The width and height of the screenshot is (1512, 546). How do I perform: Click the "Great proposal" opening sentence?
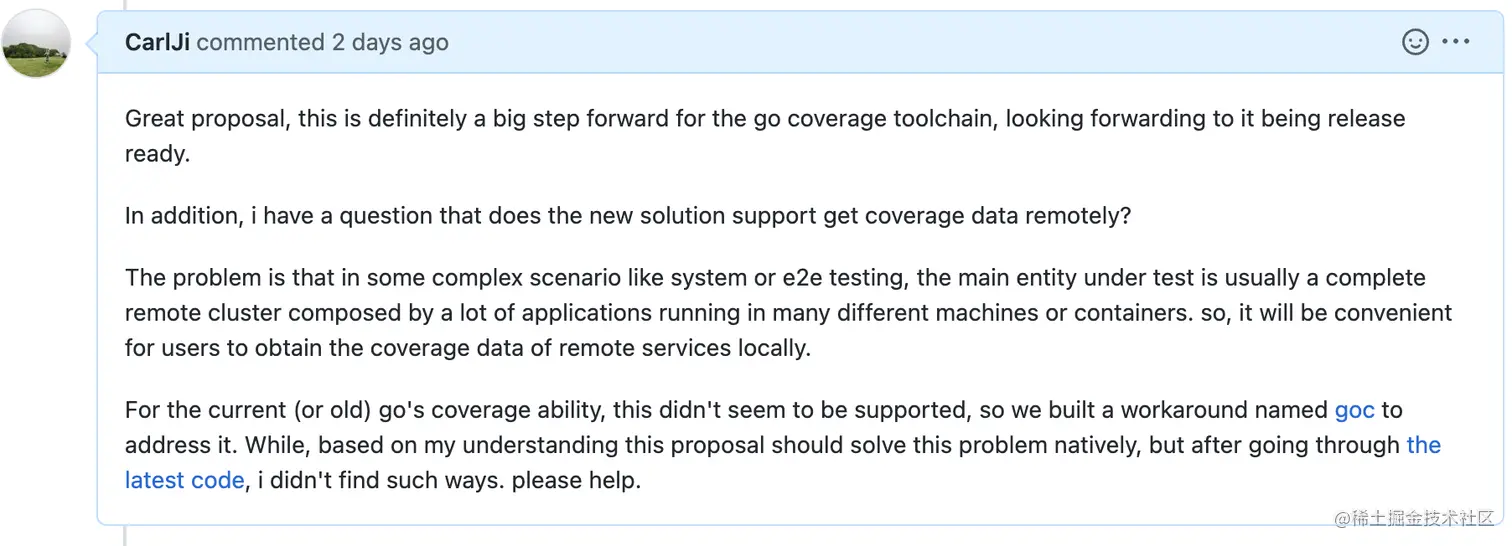pos(206,119)
